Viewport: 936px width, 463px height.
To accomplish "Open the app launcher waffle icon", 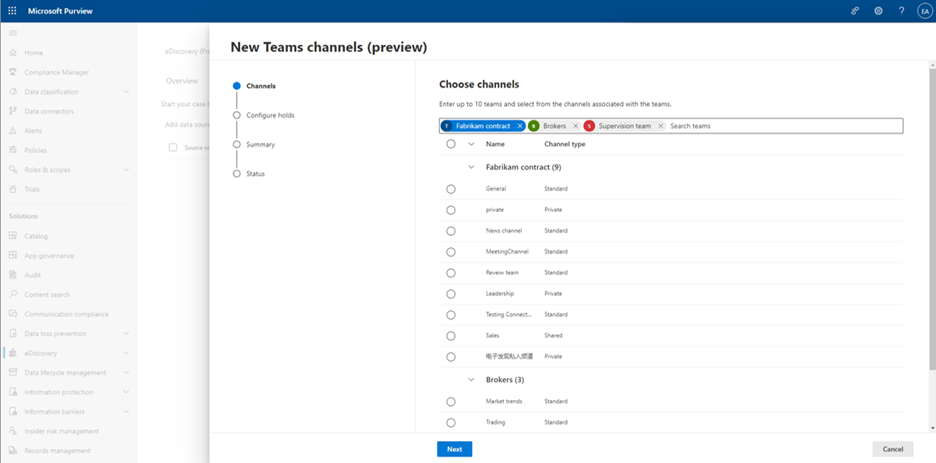I will point(13,11).
